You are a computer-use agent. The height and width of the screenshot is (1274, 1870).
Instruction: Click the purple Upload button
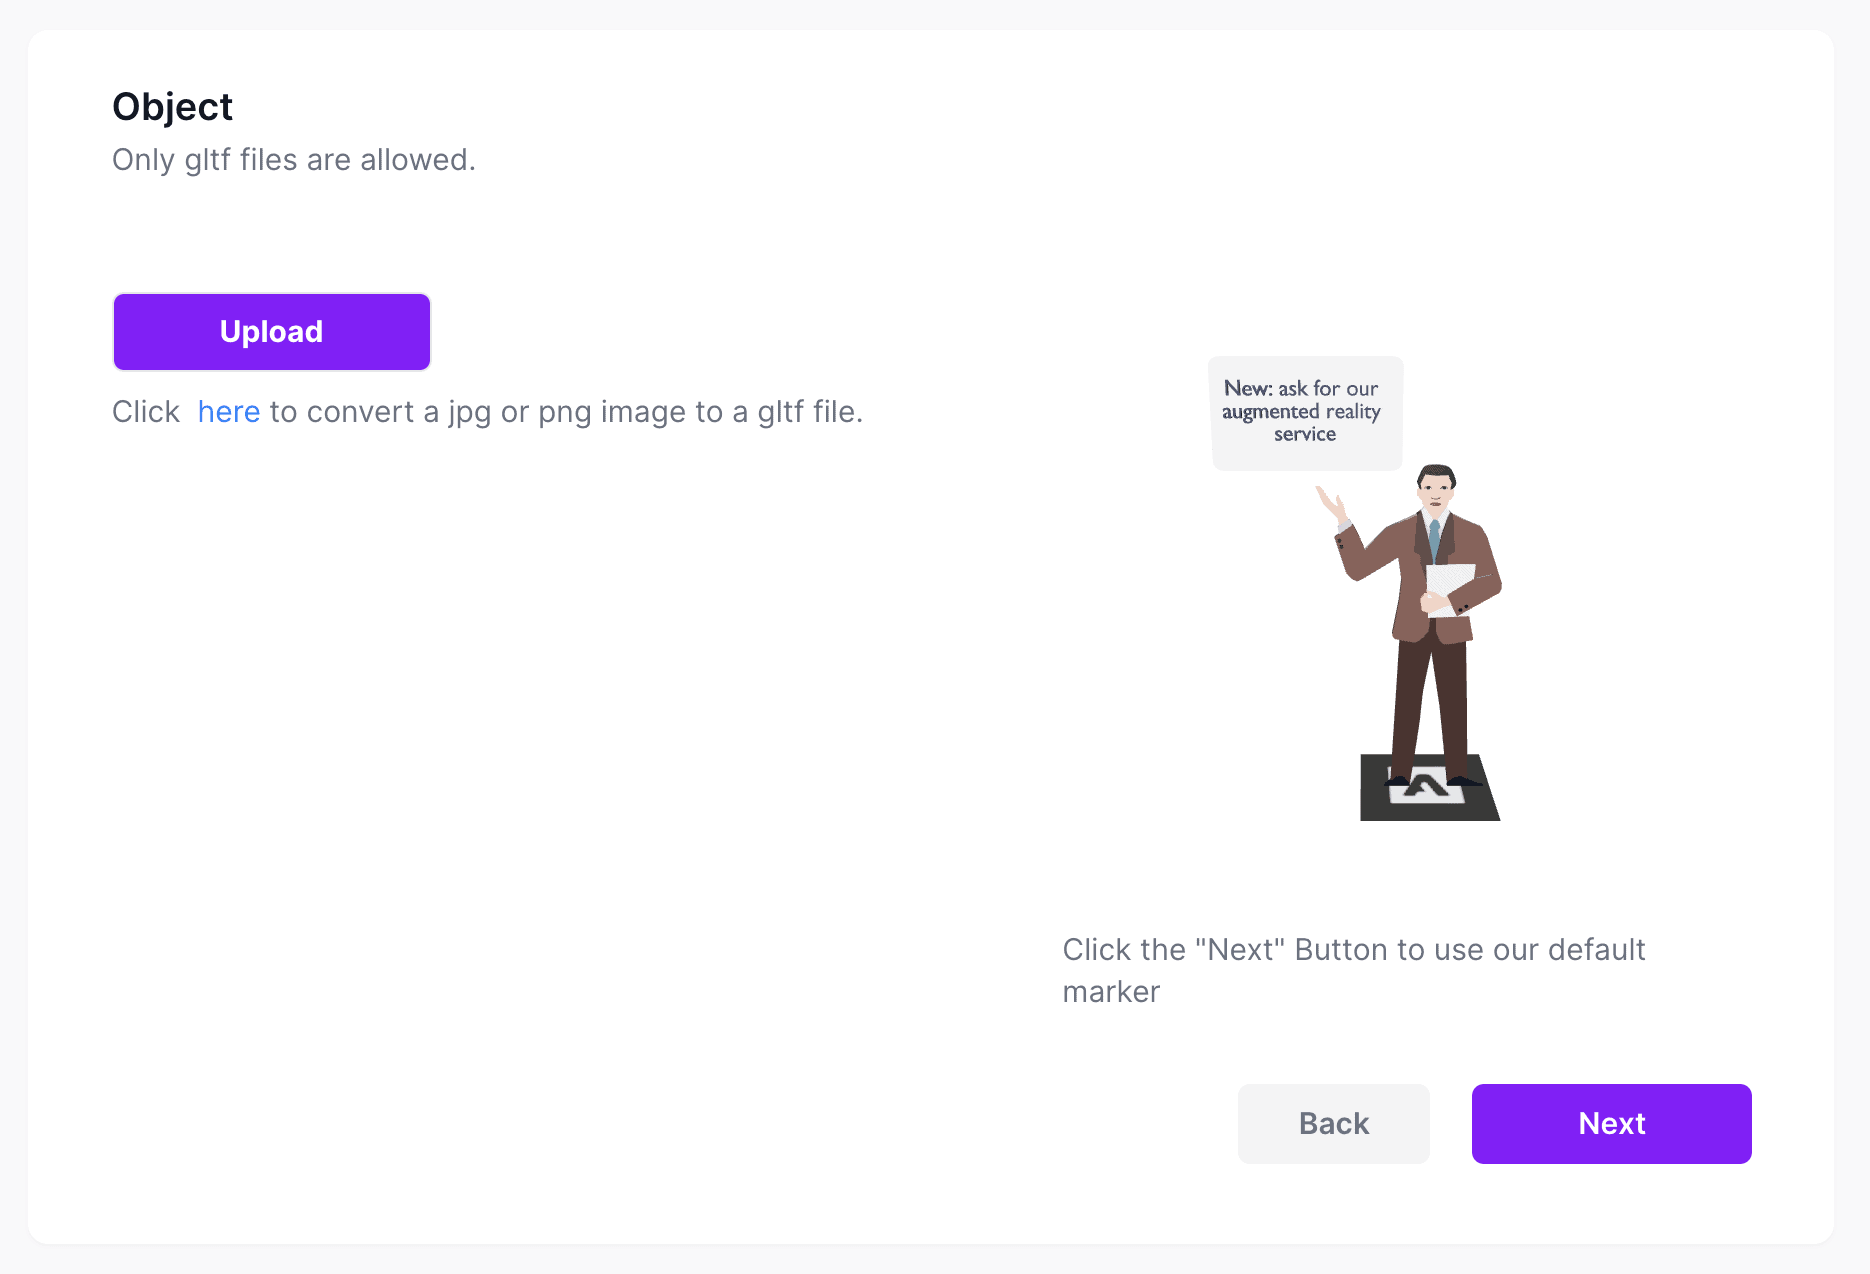[x=271, y=332]
